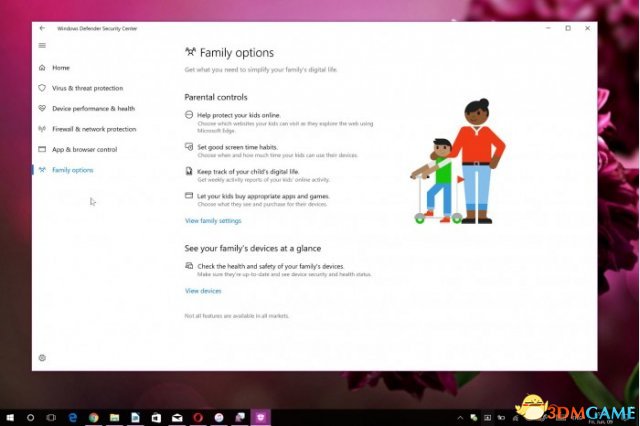This screenshot has height=426, width=640.
Task: Show hidden system tray icons
Action: pyautogui.click(x=460, y=417)
